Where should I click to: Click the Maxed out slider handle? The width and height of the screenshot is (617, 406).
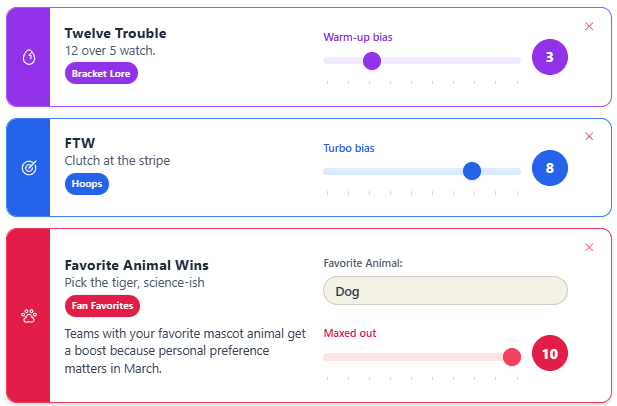[x=512, y=356]
